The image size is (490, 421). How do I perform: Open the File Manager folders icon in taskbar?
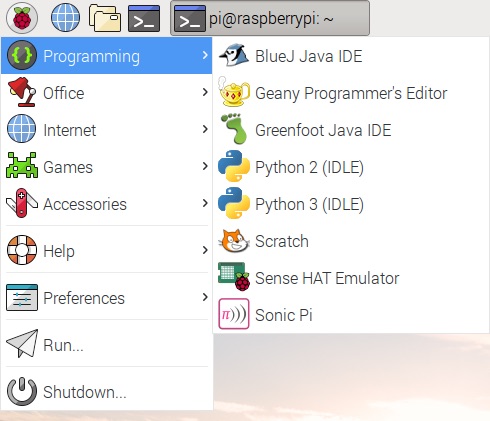click(105, 18)
